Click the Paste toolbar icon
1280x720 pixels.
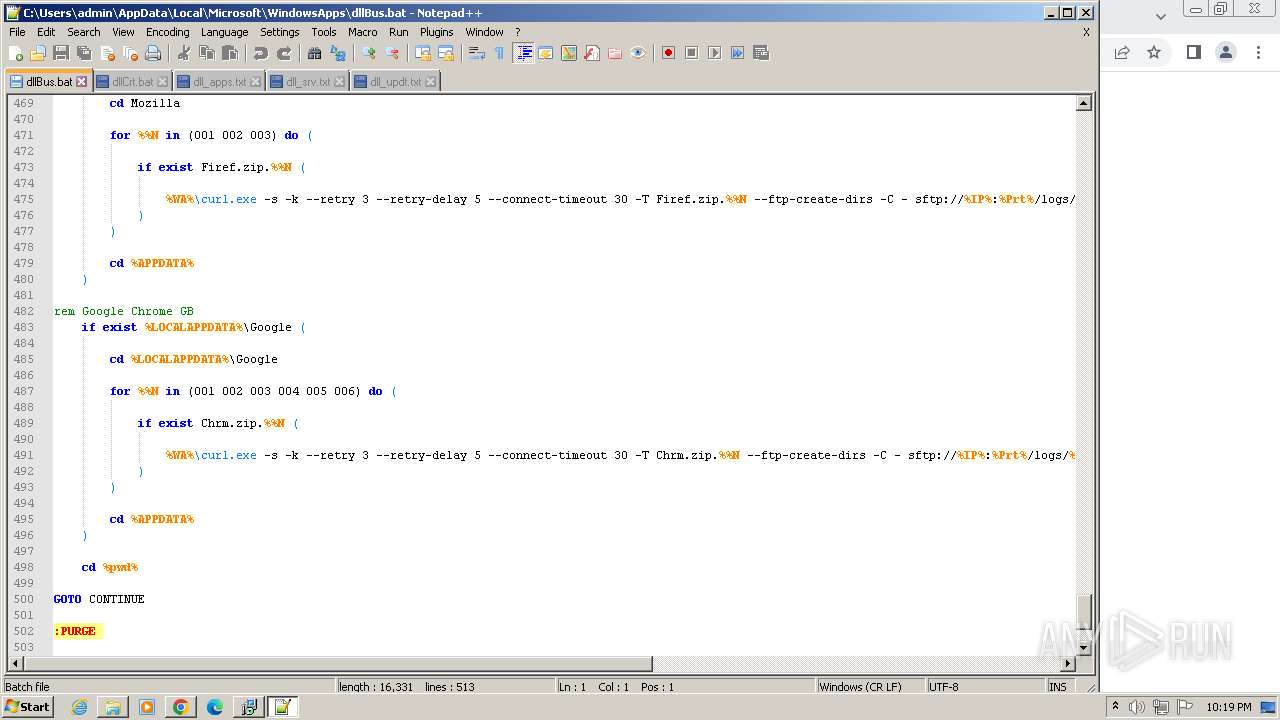(x=230, y=53)
